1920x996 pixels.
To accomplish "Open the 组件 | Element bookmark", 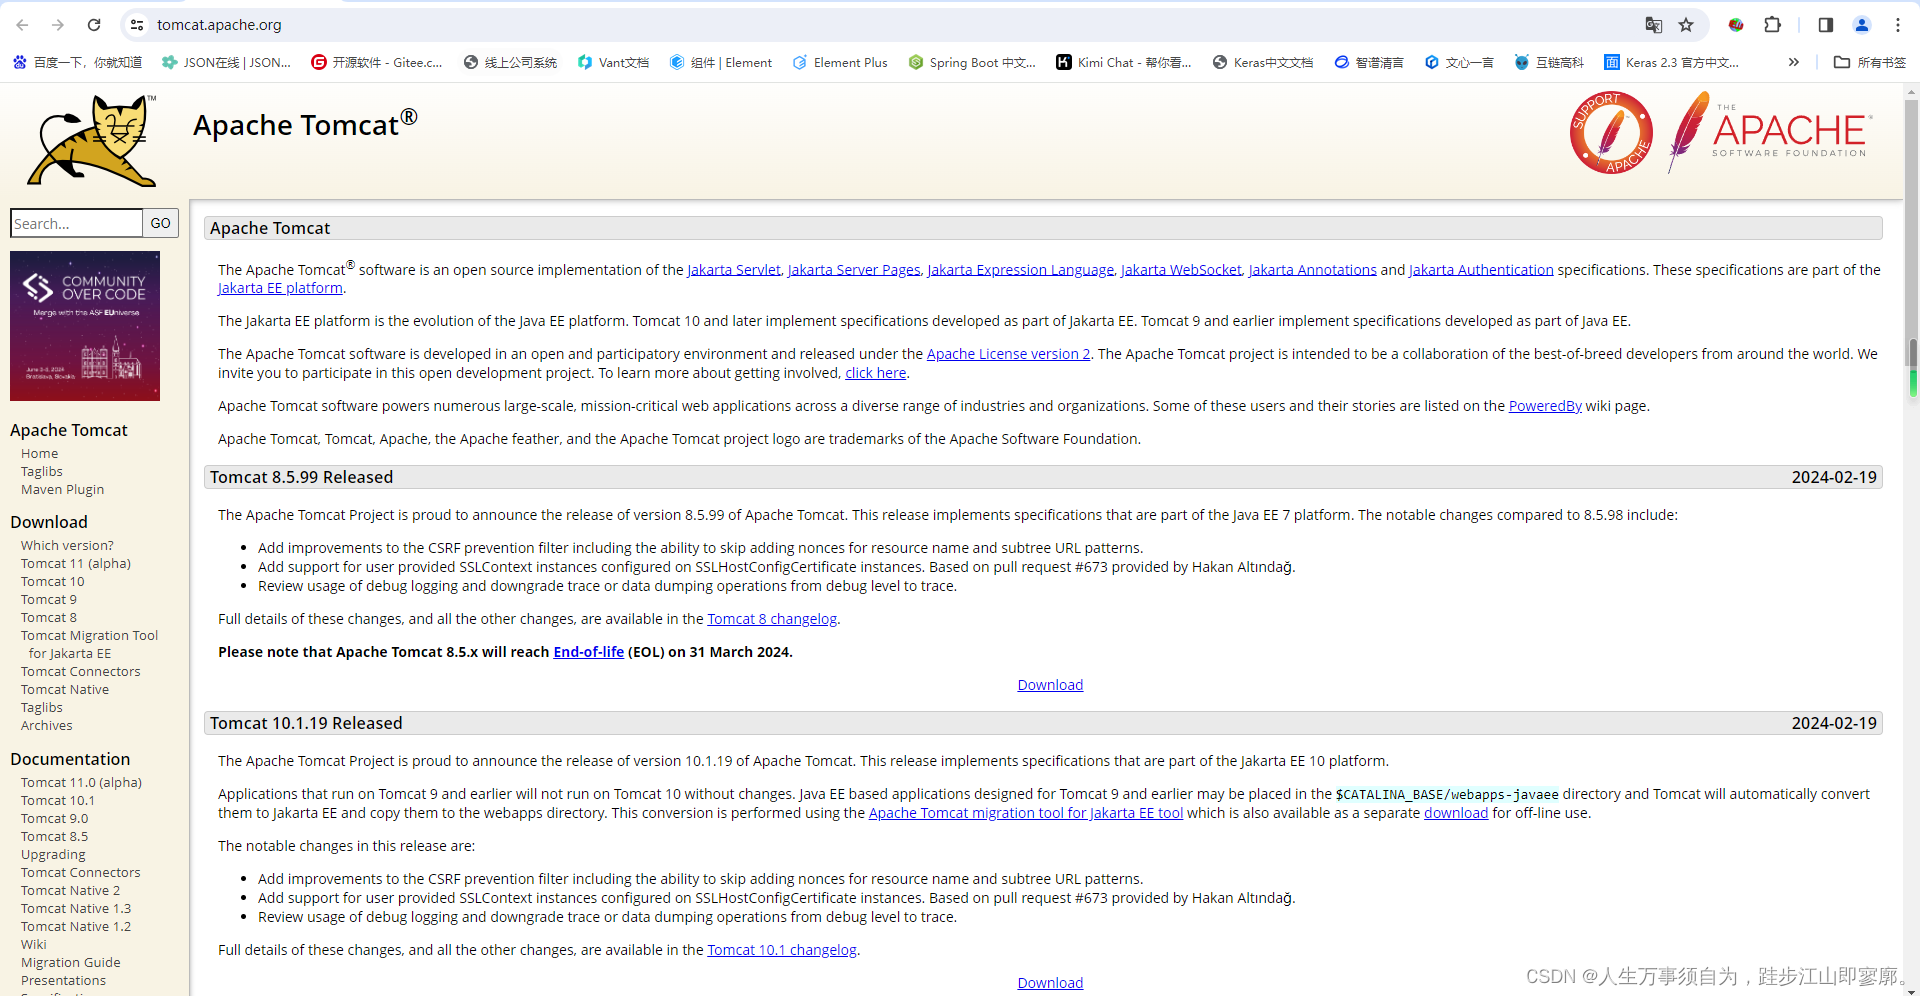I will point(720,62).
